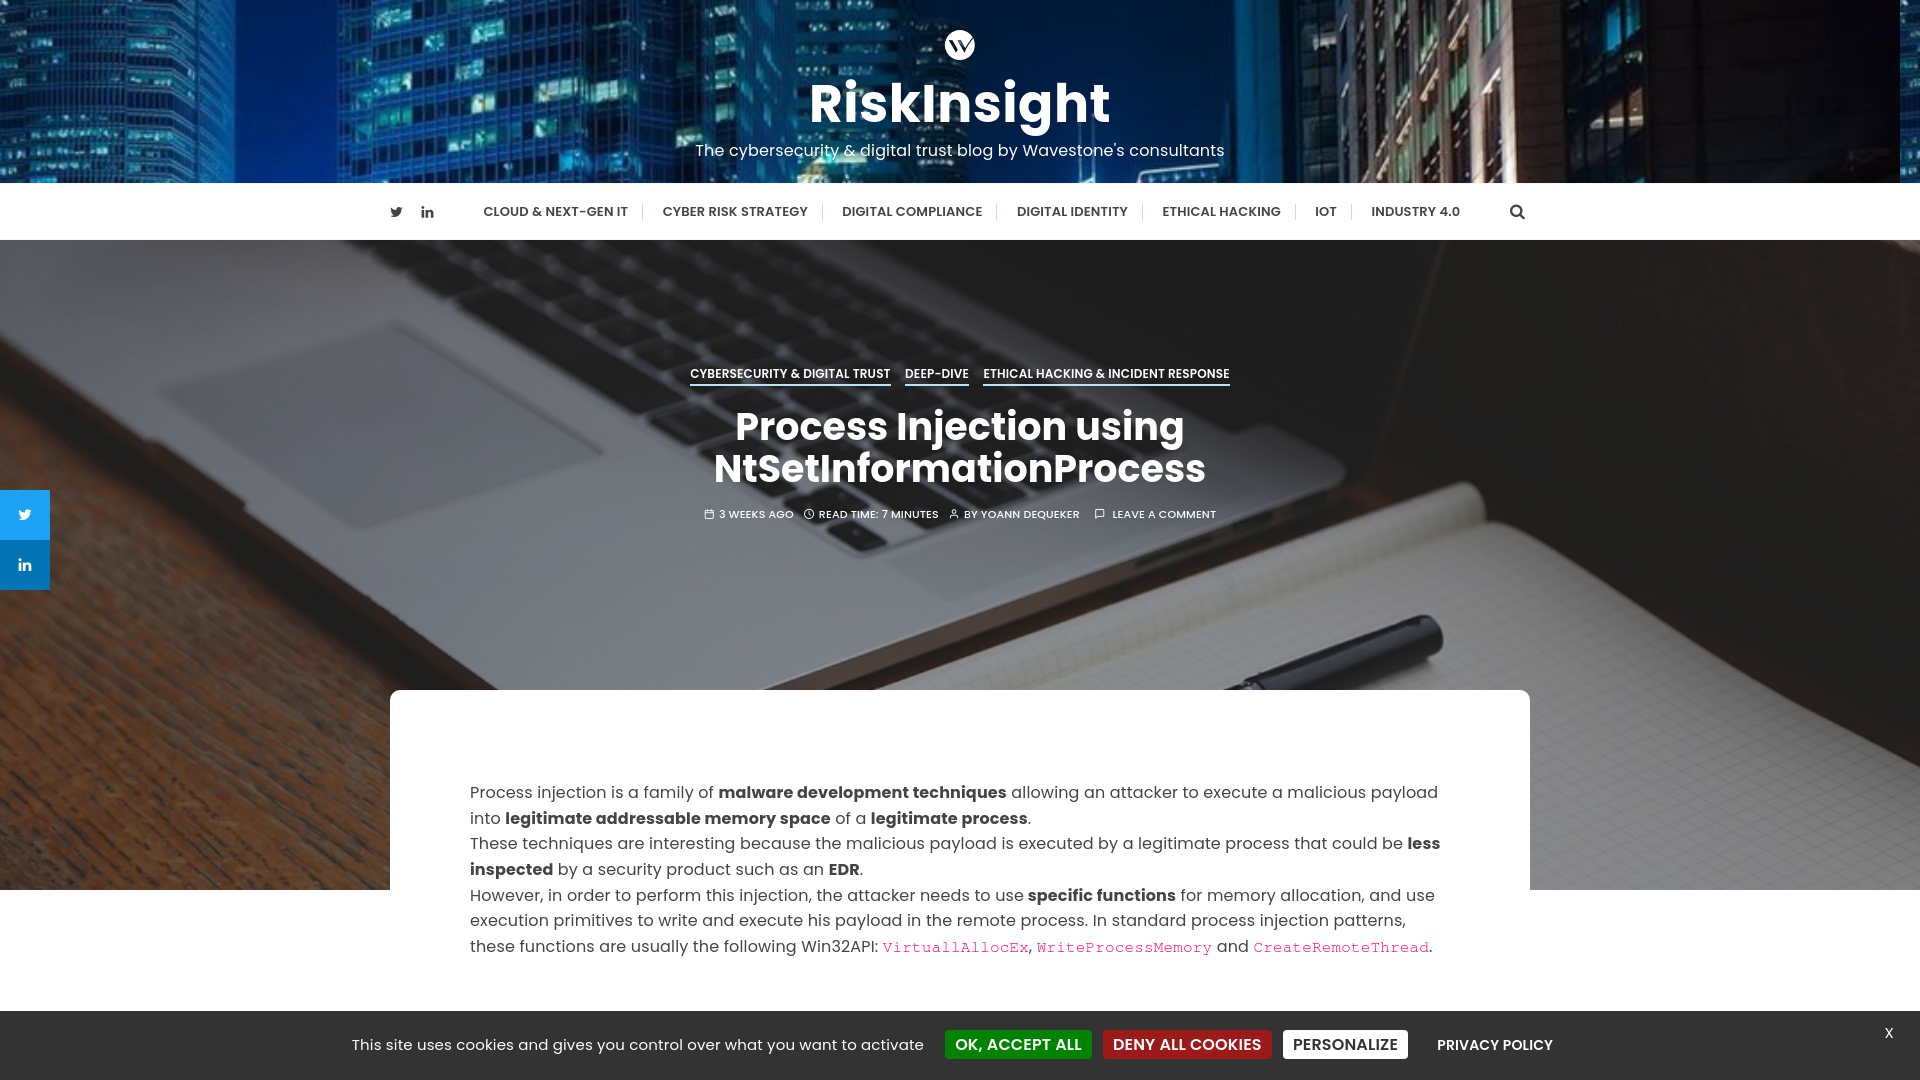Click the Deny All Cookies button

pyautogui.click(x=1187, y=1044)
